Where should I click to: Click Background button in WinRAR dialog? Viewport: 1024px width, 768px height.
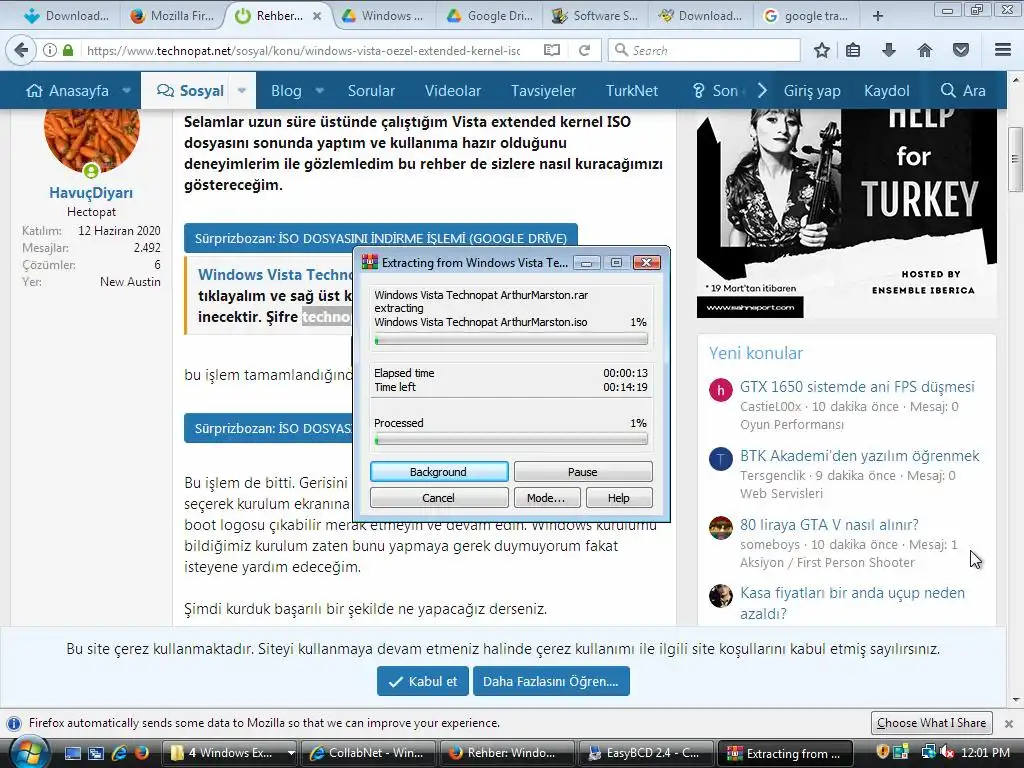(439, 472)
